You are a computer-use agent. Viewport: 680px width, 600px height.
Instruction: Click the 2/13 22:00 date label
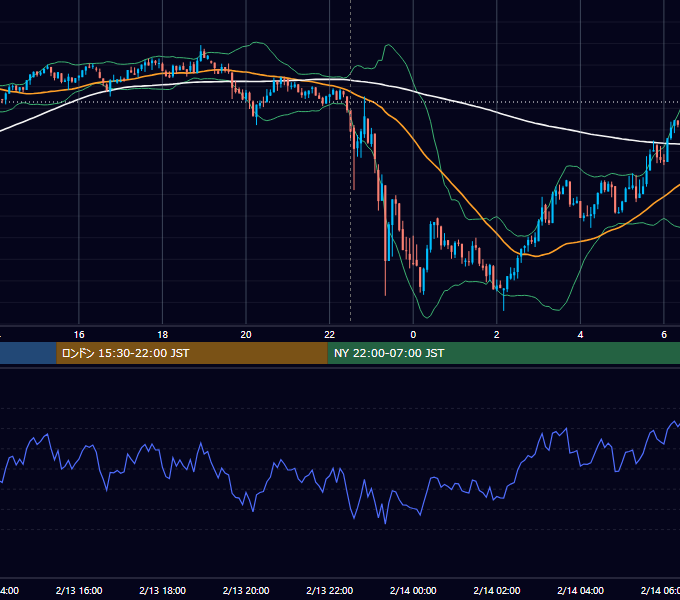click(330, 590)
